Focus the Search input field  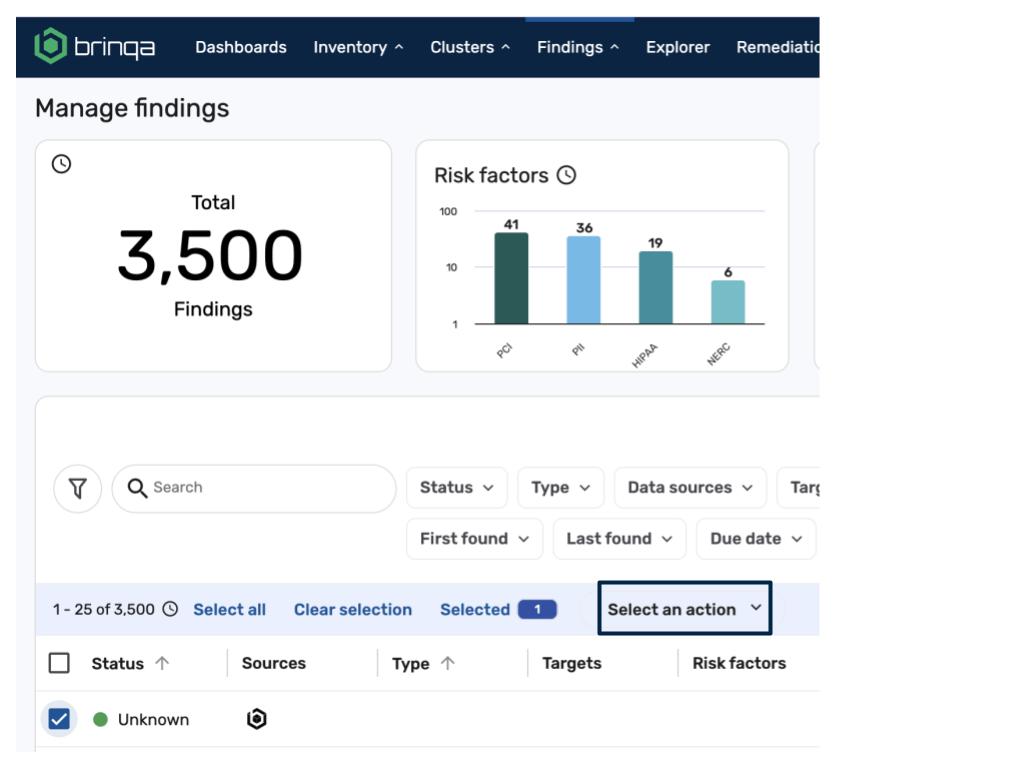pos(253,488)
